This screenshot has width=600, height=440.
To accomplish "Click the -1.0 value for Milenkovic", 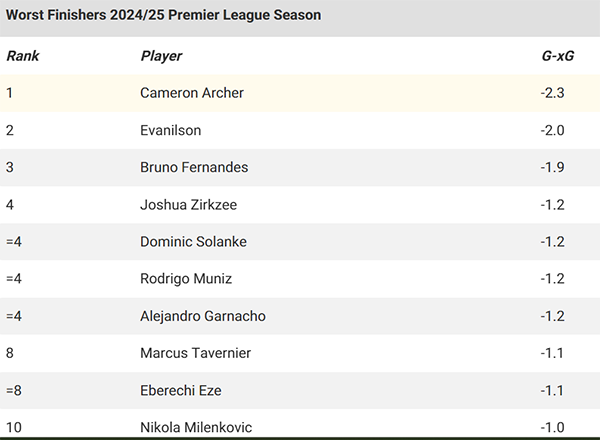I will pos(552,428).
